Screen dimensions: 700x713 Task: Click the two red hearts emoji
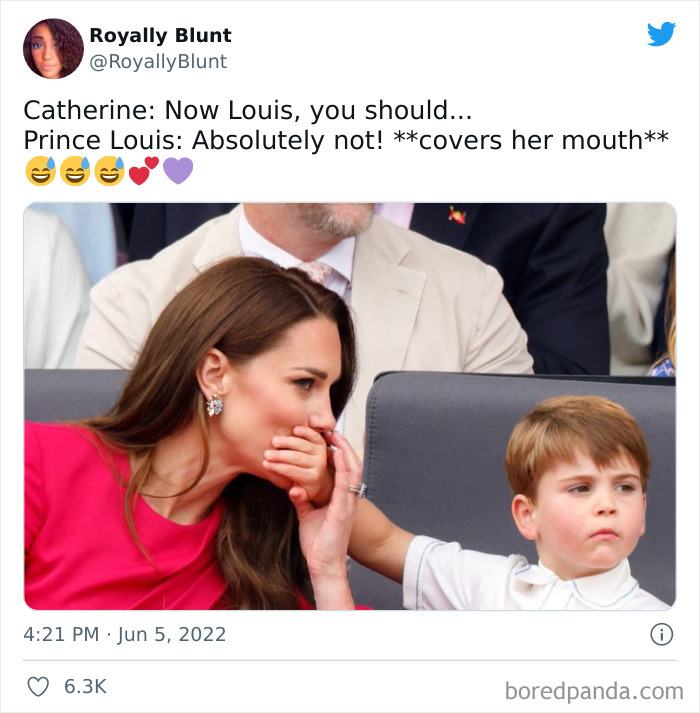(x=144, y=171)
